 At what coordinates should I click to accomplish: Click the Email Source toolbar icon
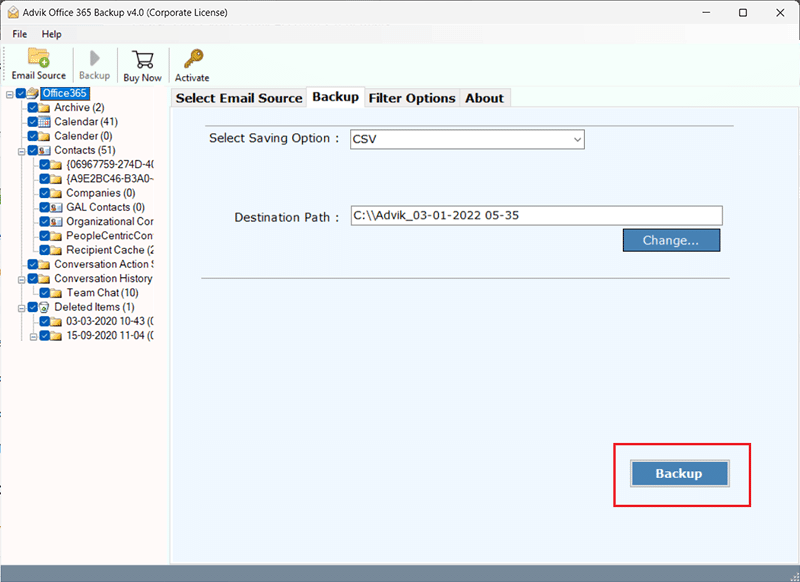pos(39,57)
